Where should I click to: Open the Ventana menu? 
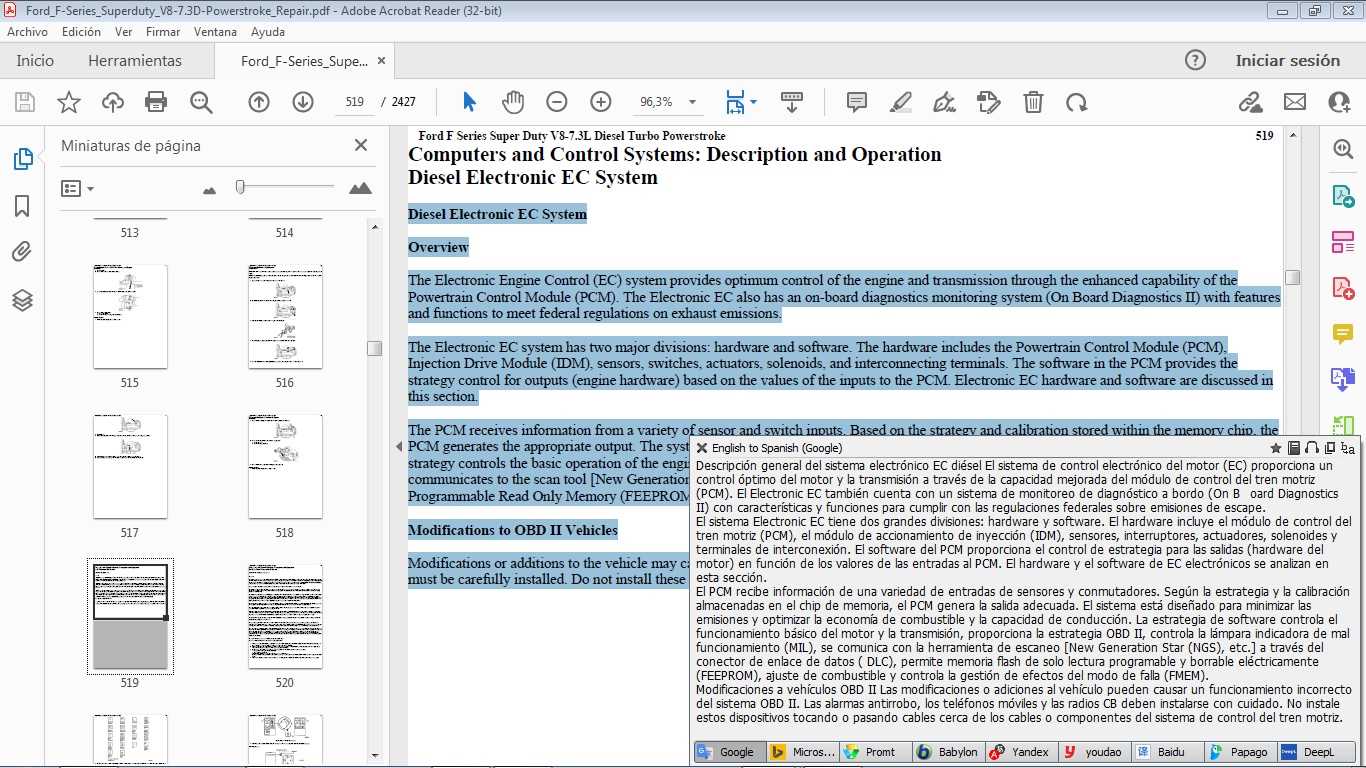point(215,32)
